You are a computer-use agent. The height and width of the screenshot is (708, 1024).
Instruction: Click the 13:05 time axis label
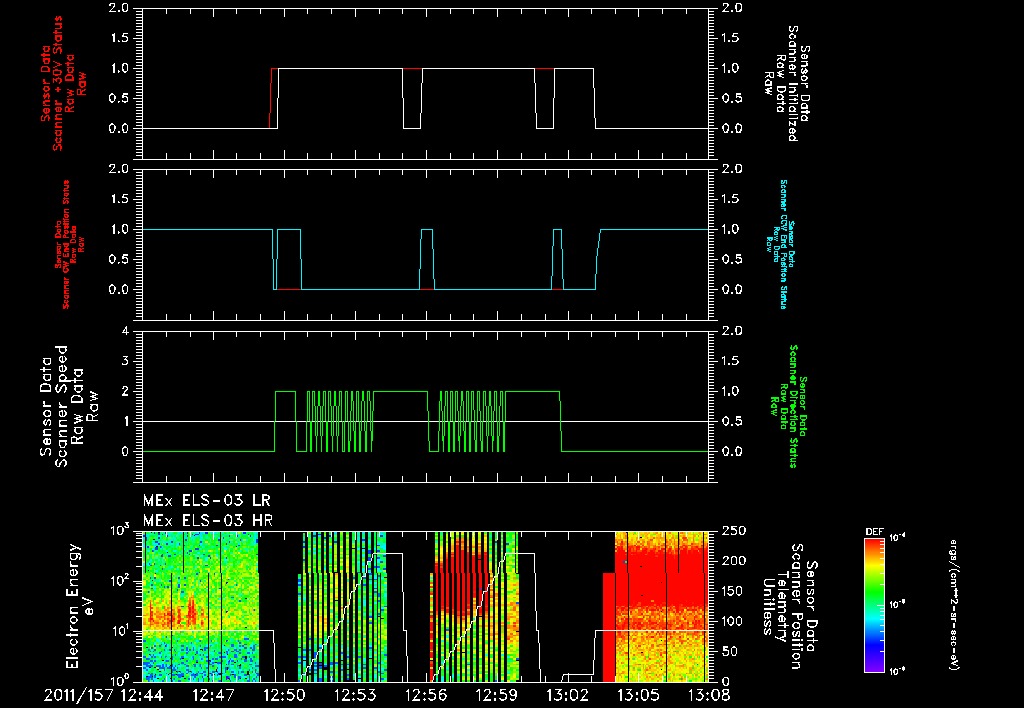coord(639,696)
